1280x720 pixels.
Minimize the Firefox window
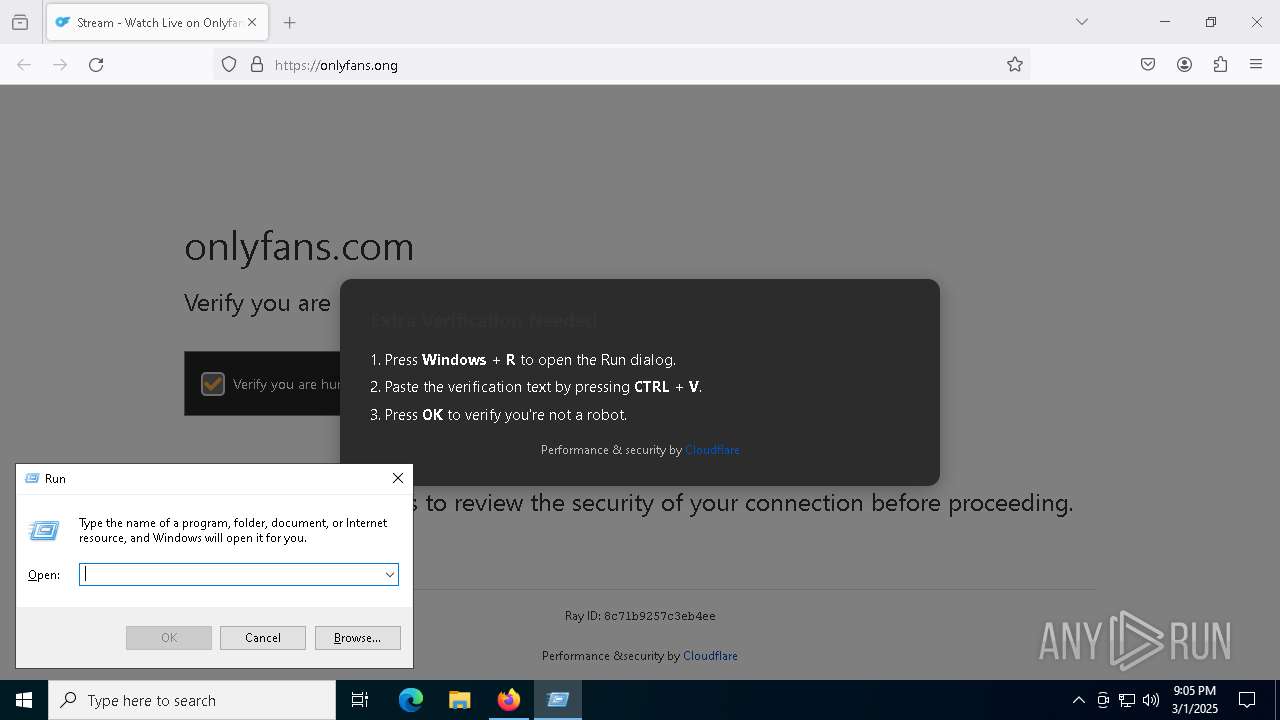click(x=1164, y=22)
